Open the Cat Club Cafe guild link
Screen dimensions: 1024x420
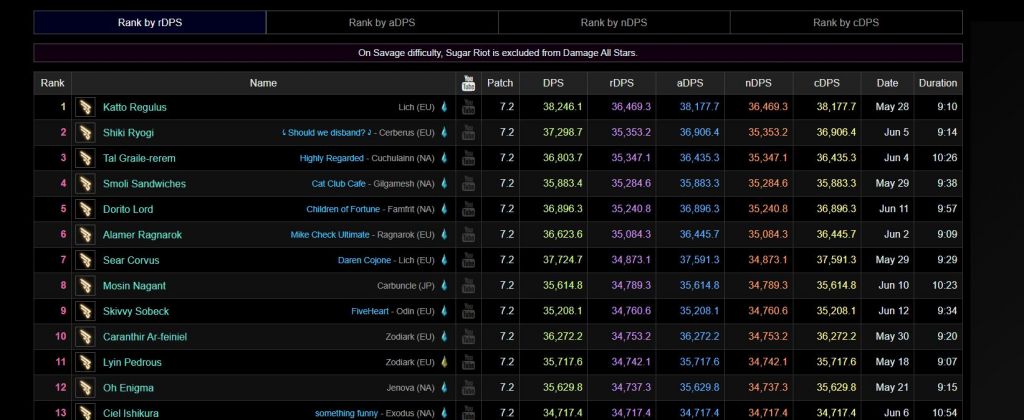pos(347,184)
